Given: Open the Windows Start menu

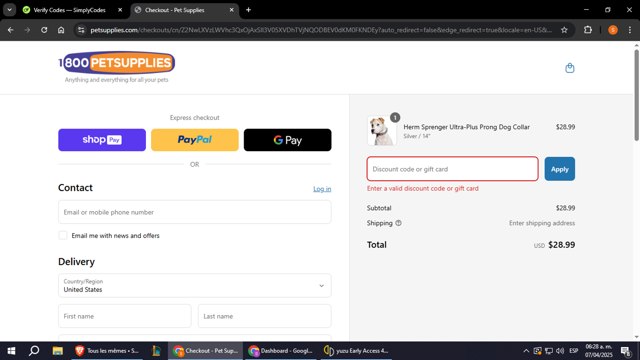Looking at the screenshot, I should [x=11, y=351].
